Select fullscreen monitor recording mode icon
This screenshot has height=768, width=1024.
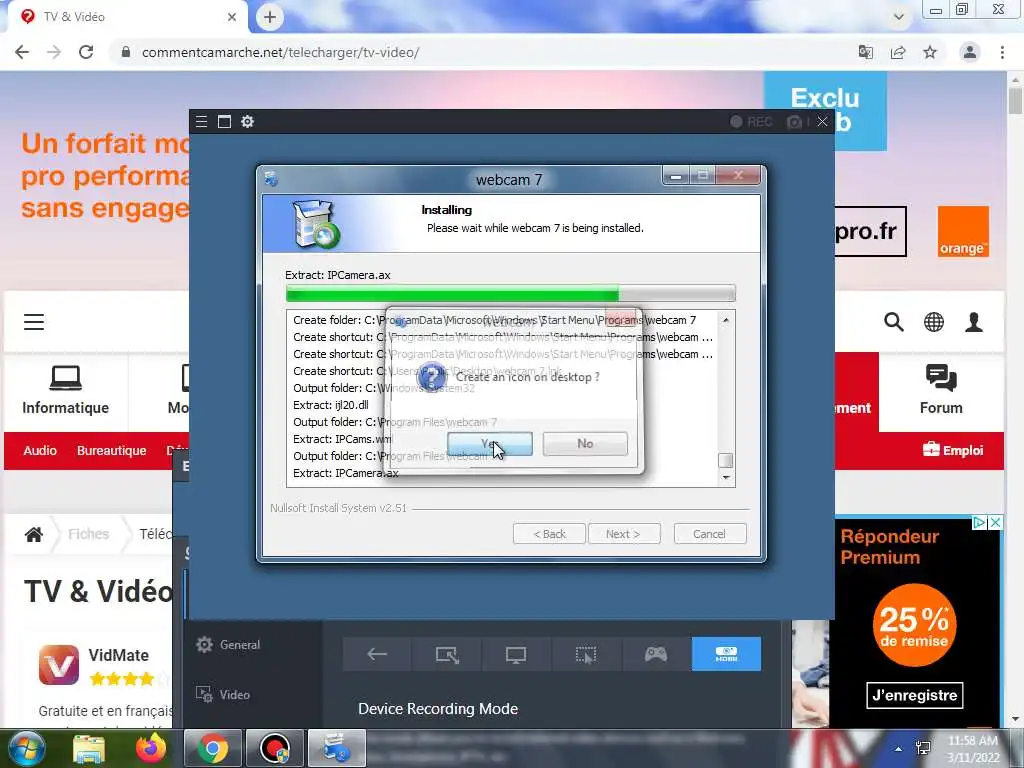pos(516,654)
